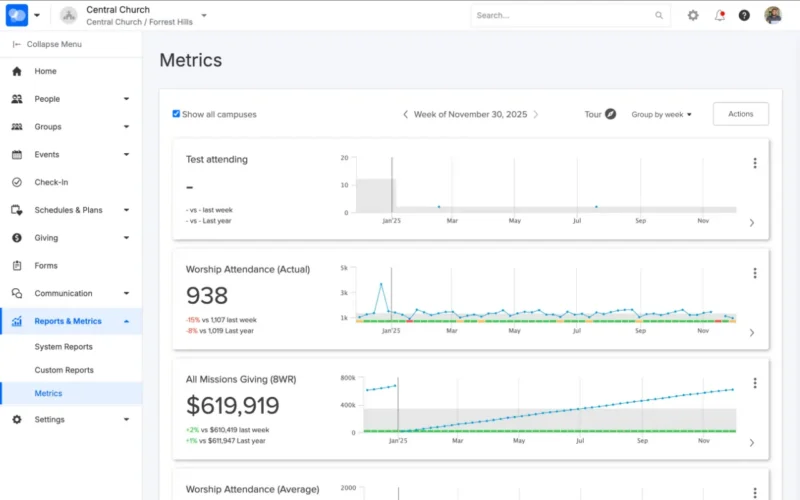Open the Central Church campus dropdown
The height and width of the screenshot is (500, 800).
coord(204,15)
